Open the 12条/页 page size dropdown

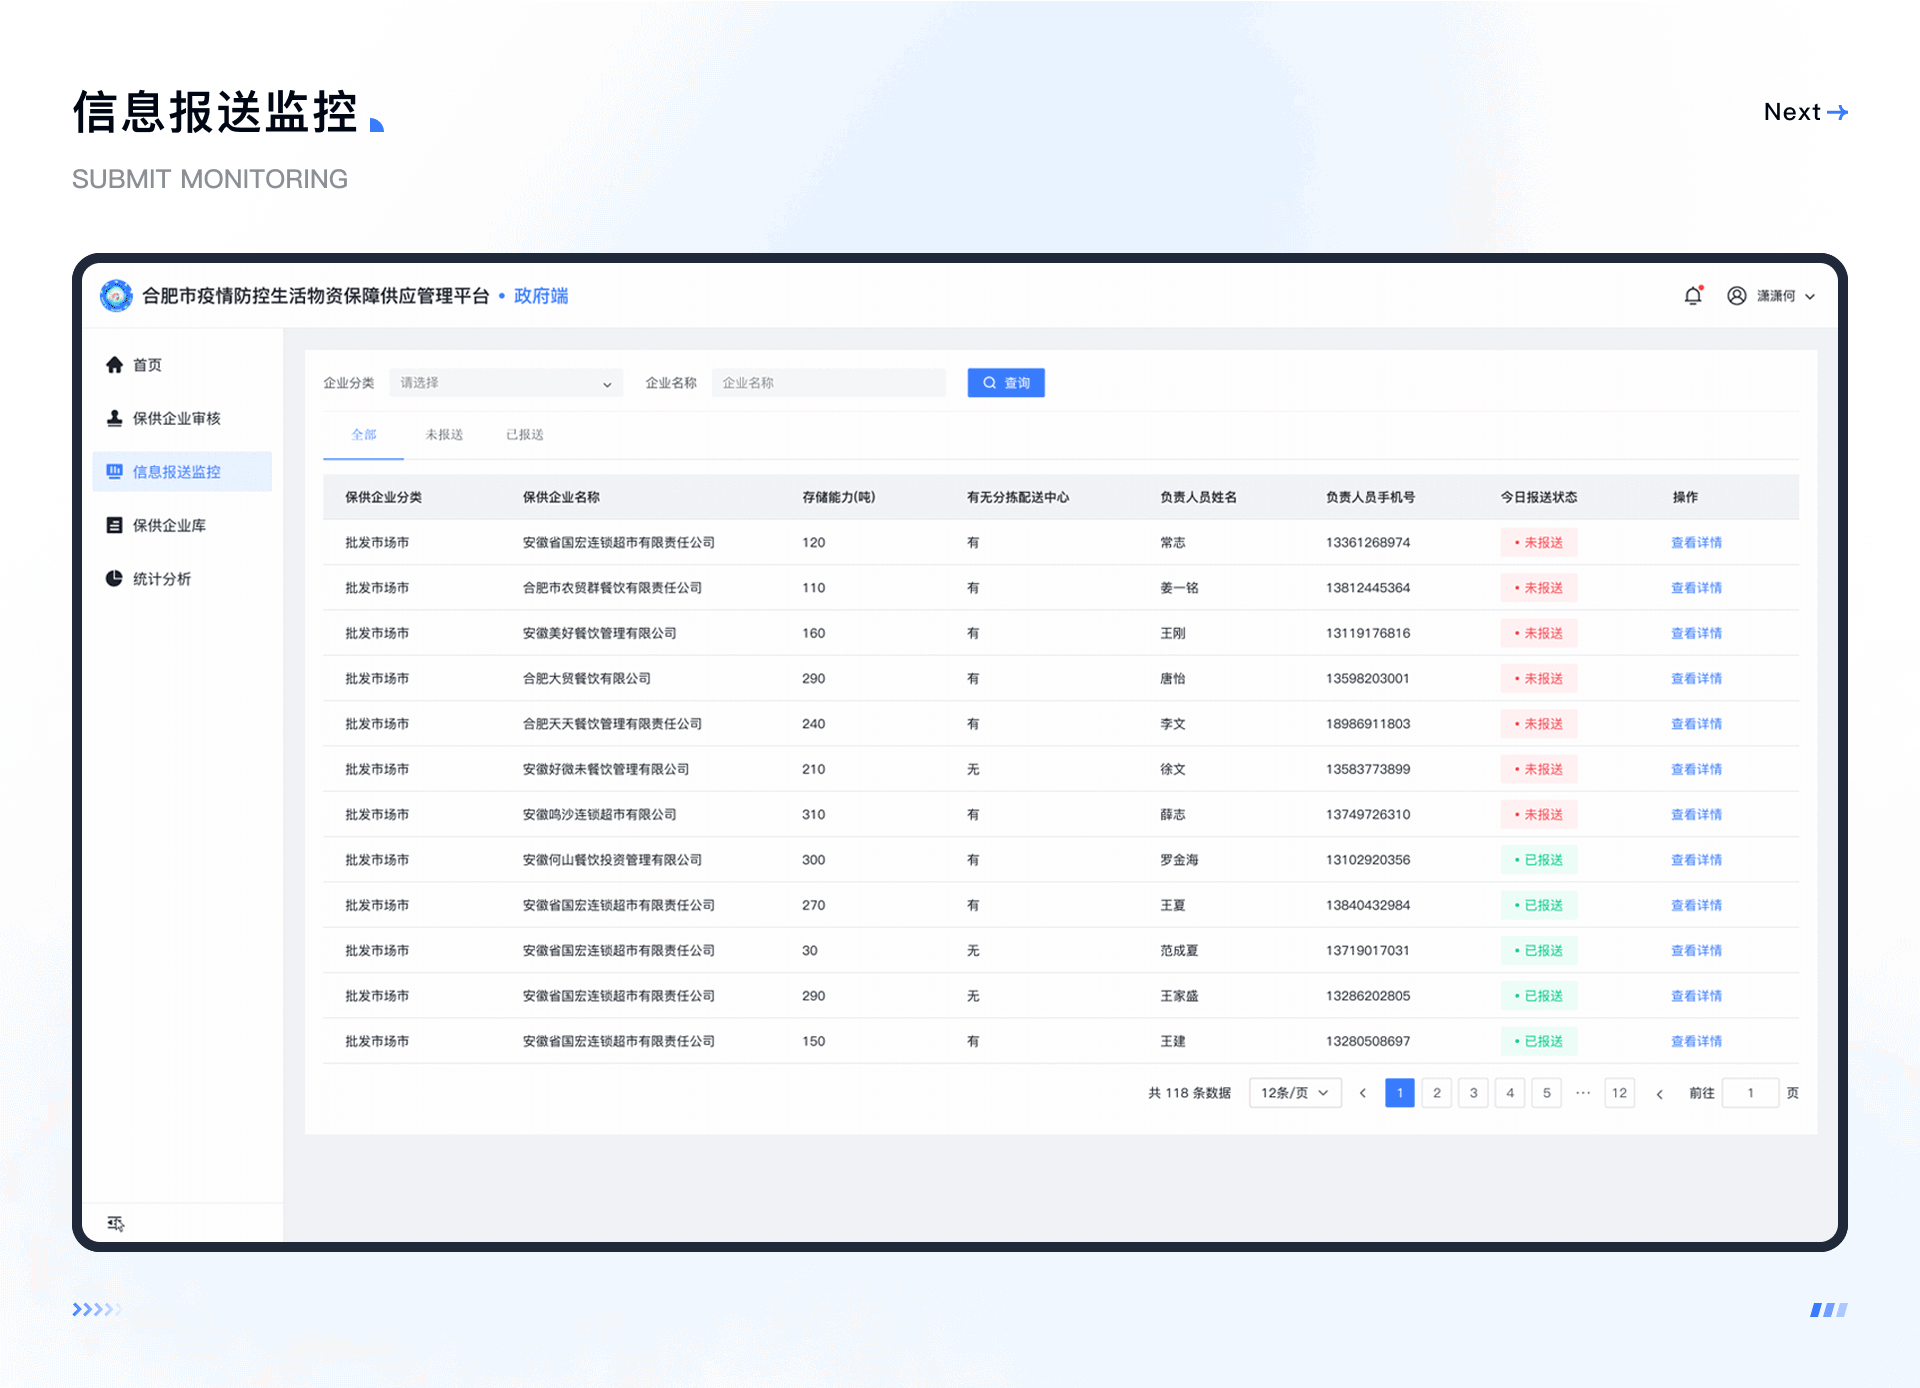[x=1295, y=1093]
